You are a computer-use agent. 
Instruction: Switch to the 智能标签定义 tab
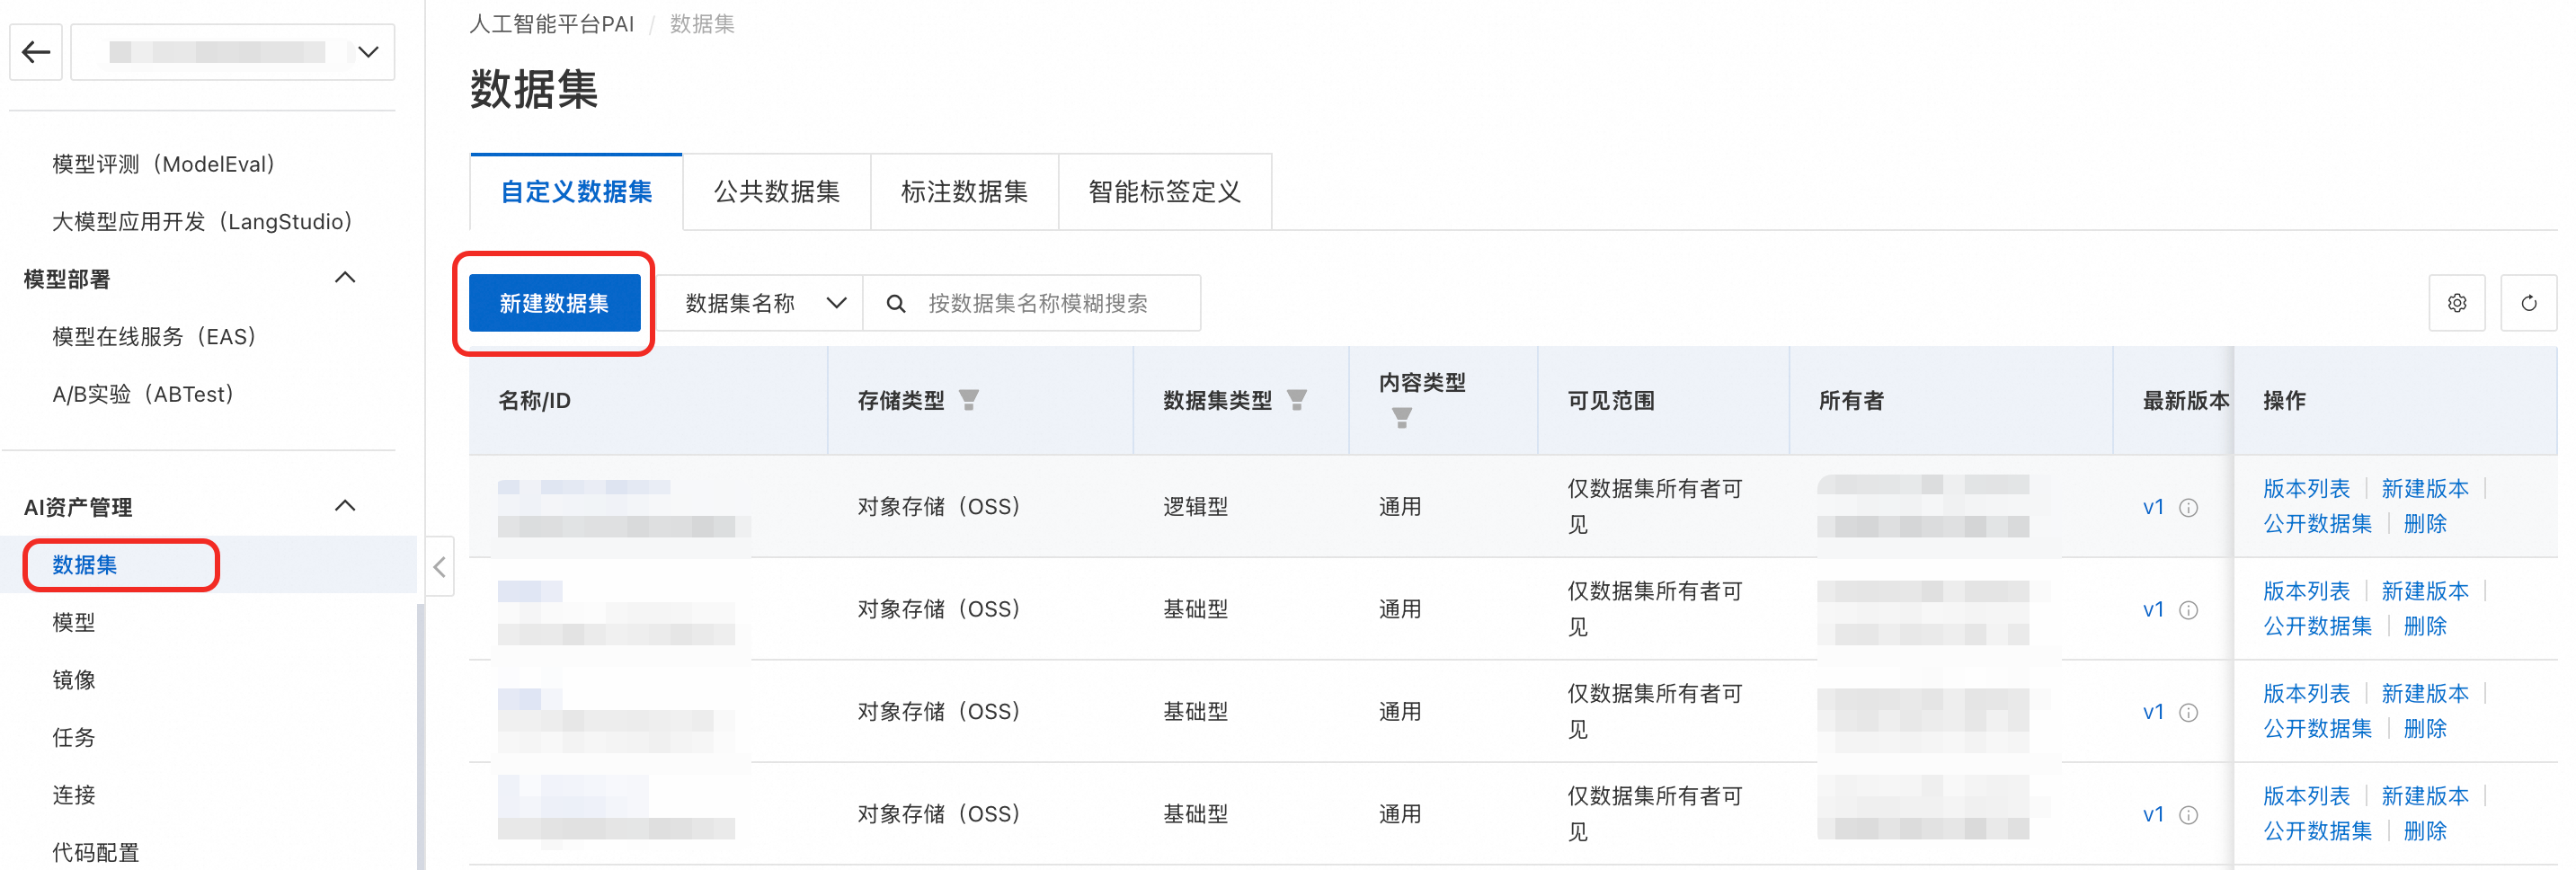point(1164,192)
